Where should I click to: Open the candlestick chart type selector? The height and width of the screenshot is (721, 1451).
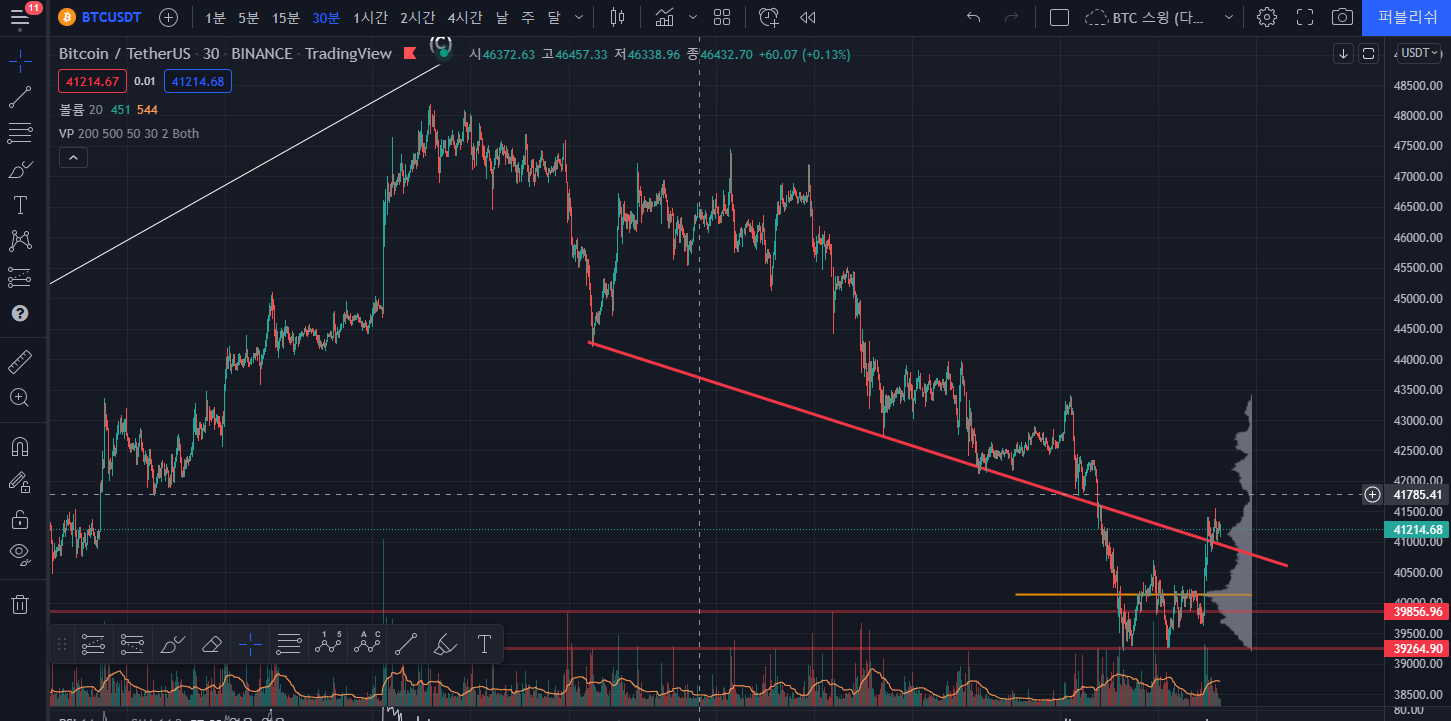click(x=617, y=17)
